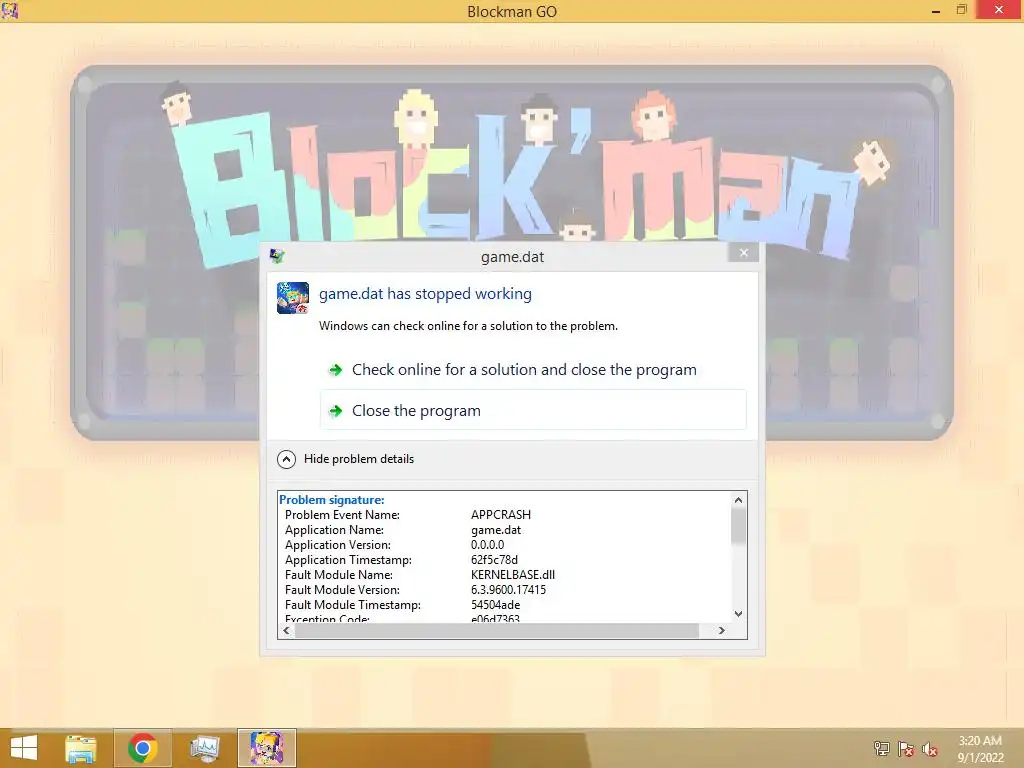Screen dimensions: 1024x768
Task: Click the game.dat has stopped working heading
Action: click(x=425, y=294)
